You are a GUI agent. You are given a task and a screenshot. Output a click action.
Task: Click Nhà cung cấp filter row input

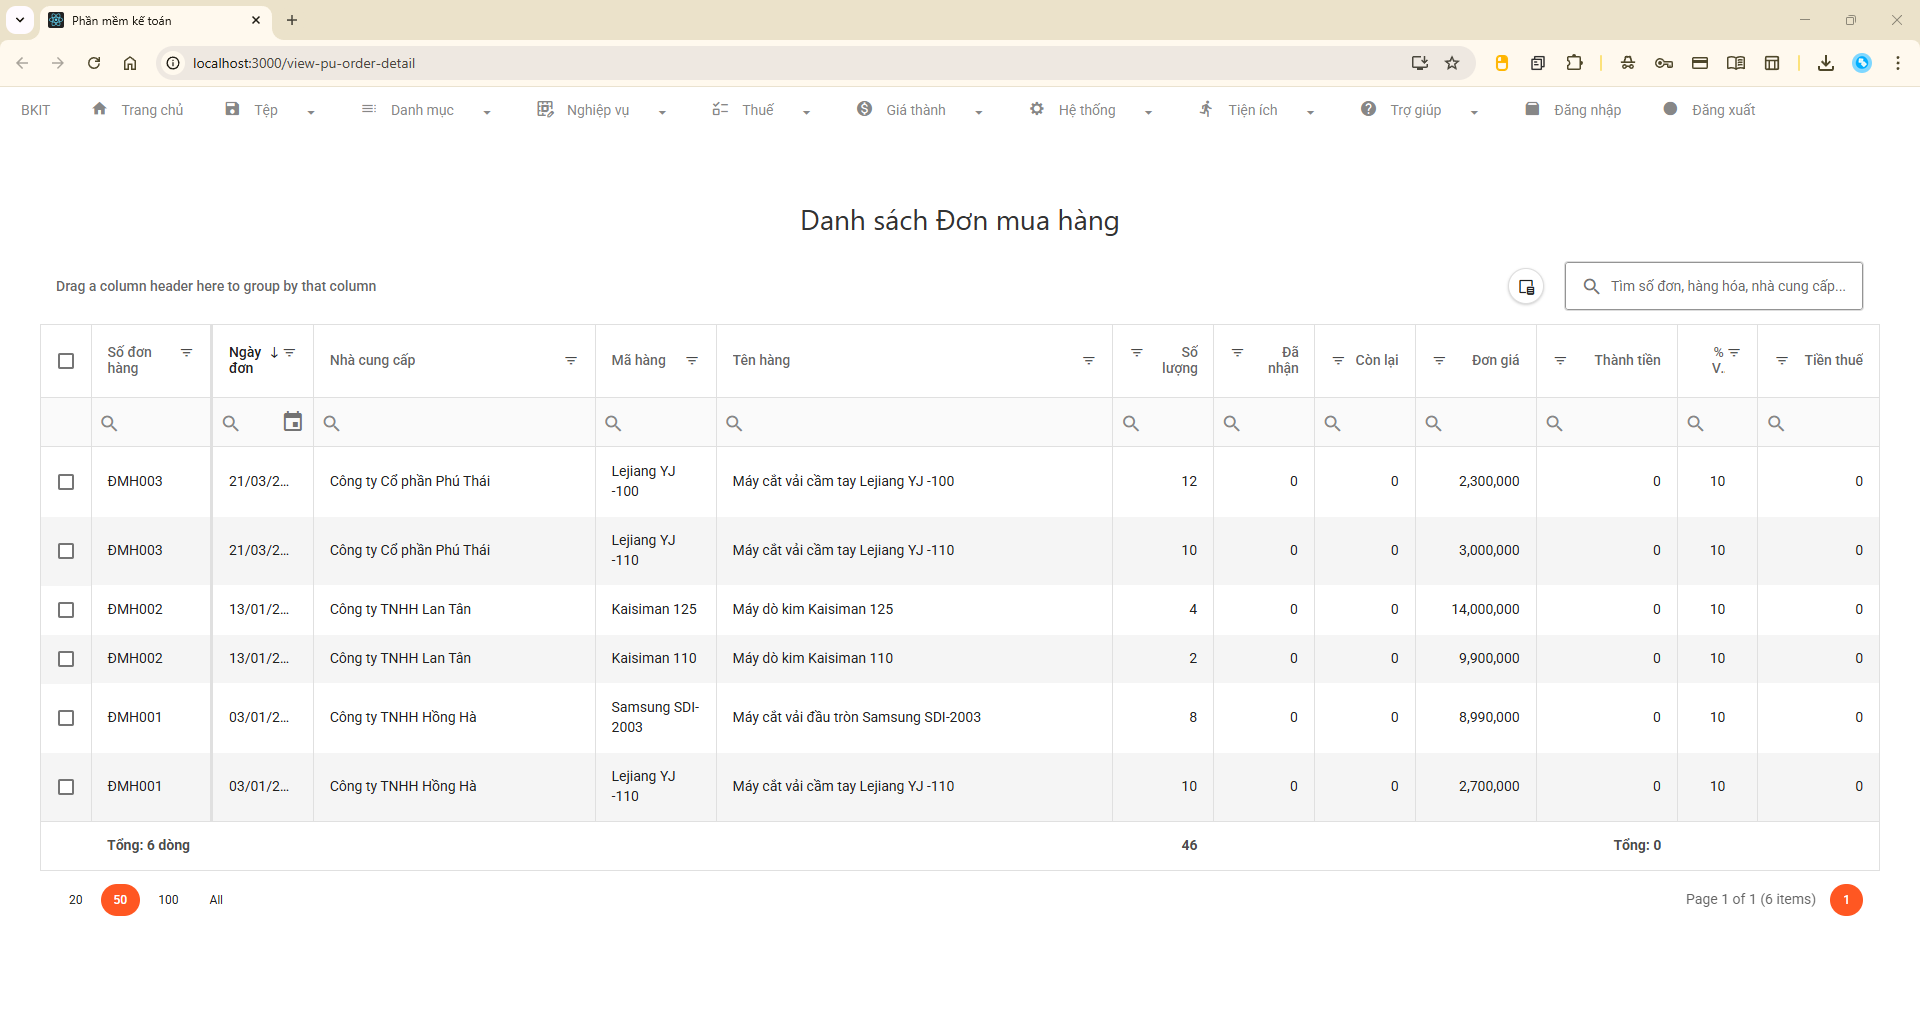454,423
